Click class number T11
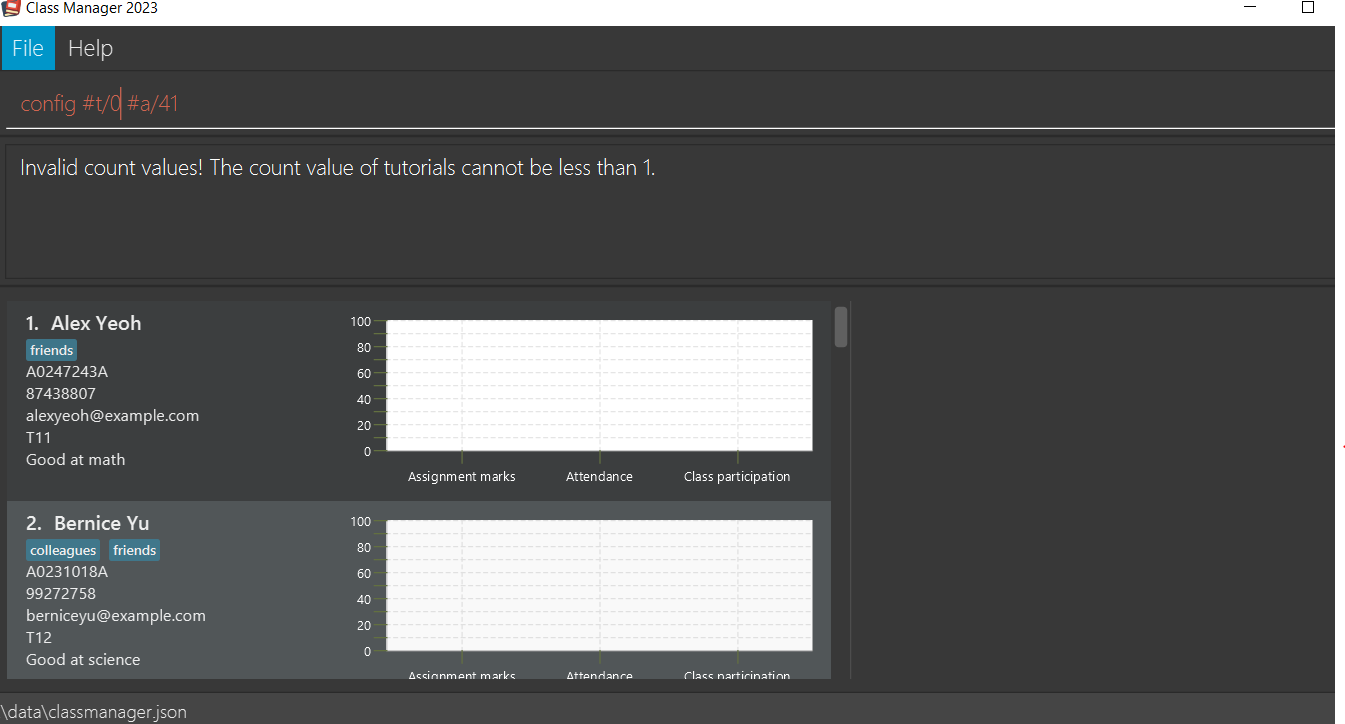This screenshot has width=1345, height=724. 39,438
